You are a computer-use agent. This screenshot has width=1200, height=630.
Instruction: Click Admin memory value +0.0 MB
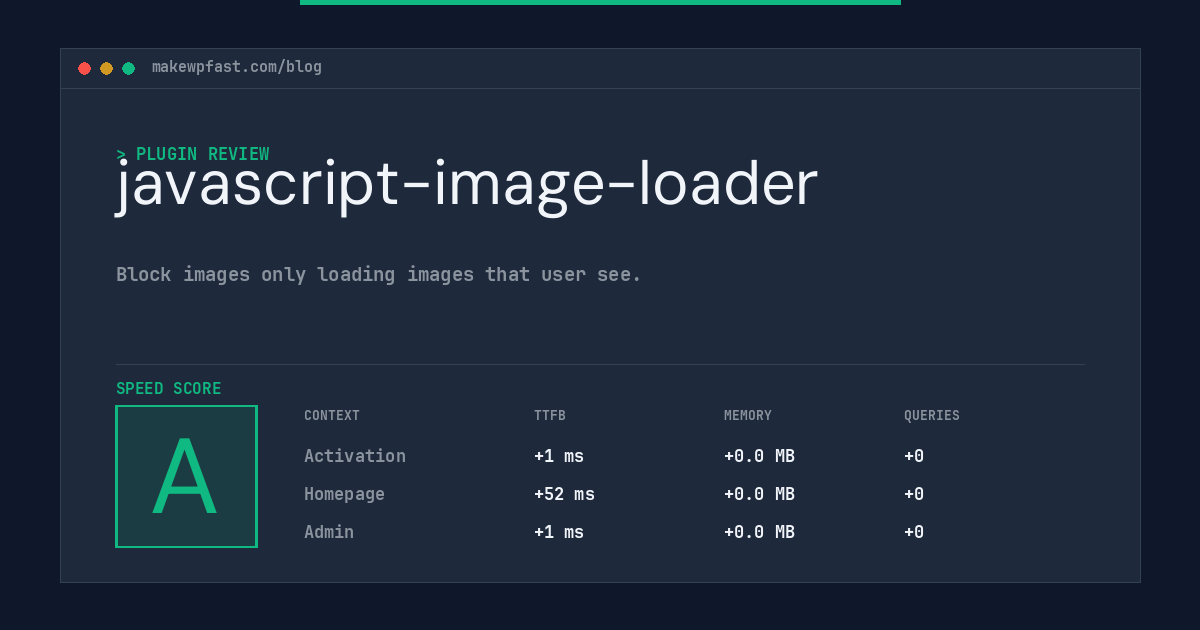pos(759,532)
